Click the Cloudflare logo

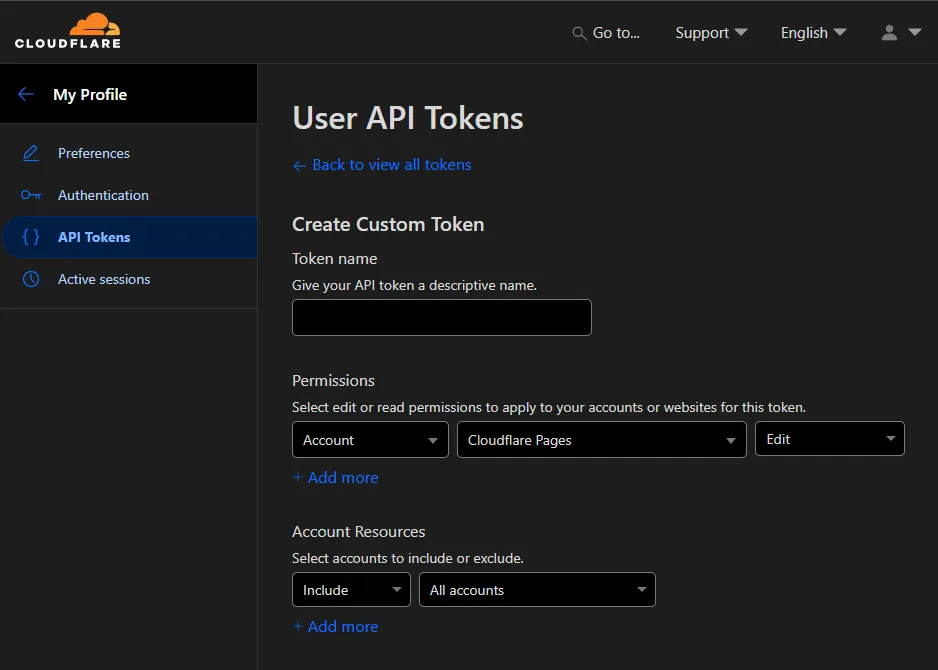coord(68,31)
